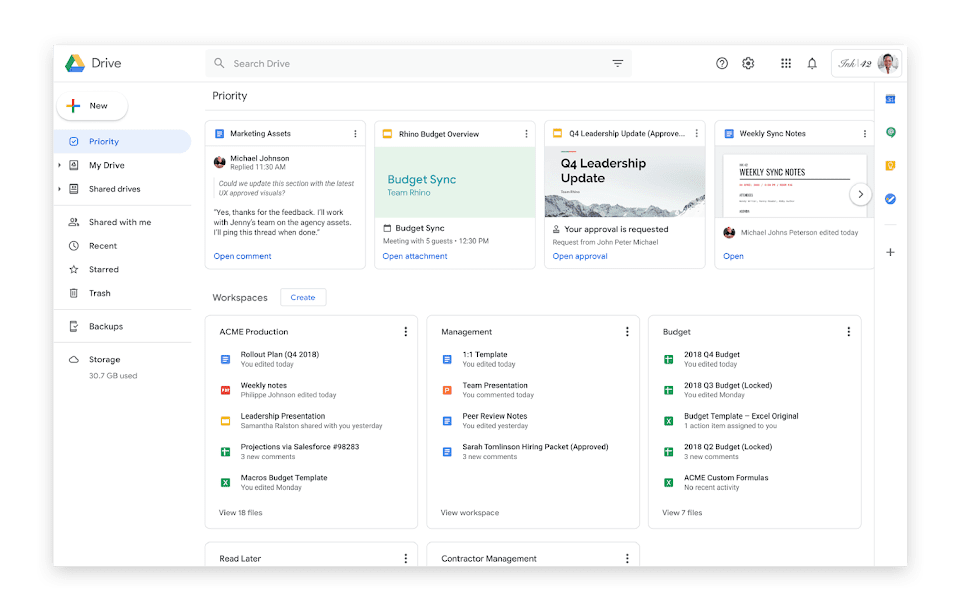Click Open link on Weekly Sync Notes
The width and height of the screenshot is (960, 611).
coord(733,257)
